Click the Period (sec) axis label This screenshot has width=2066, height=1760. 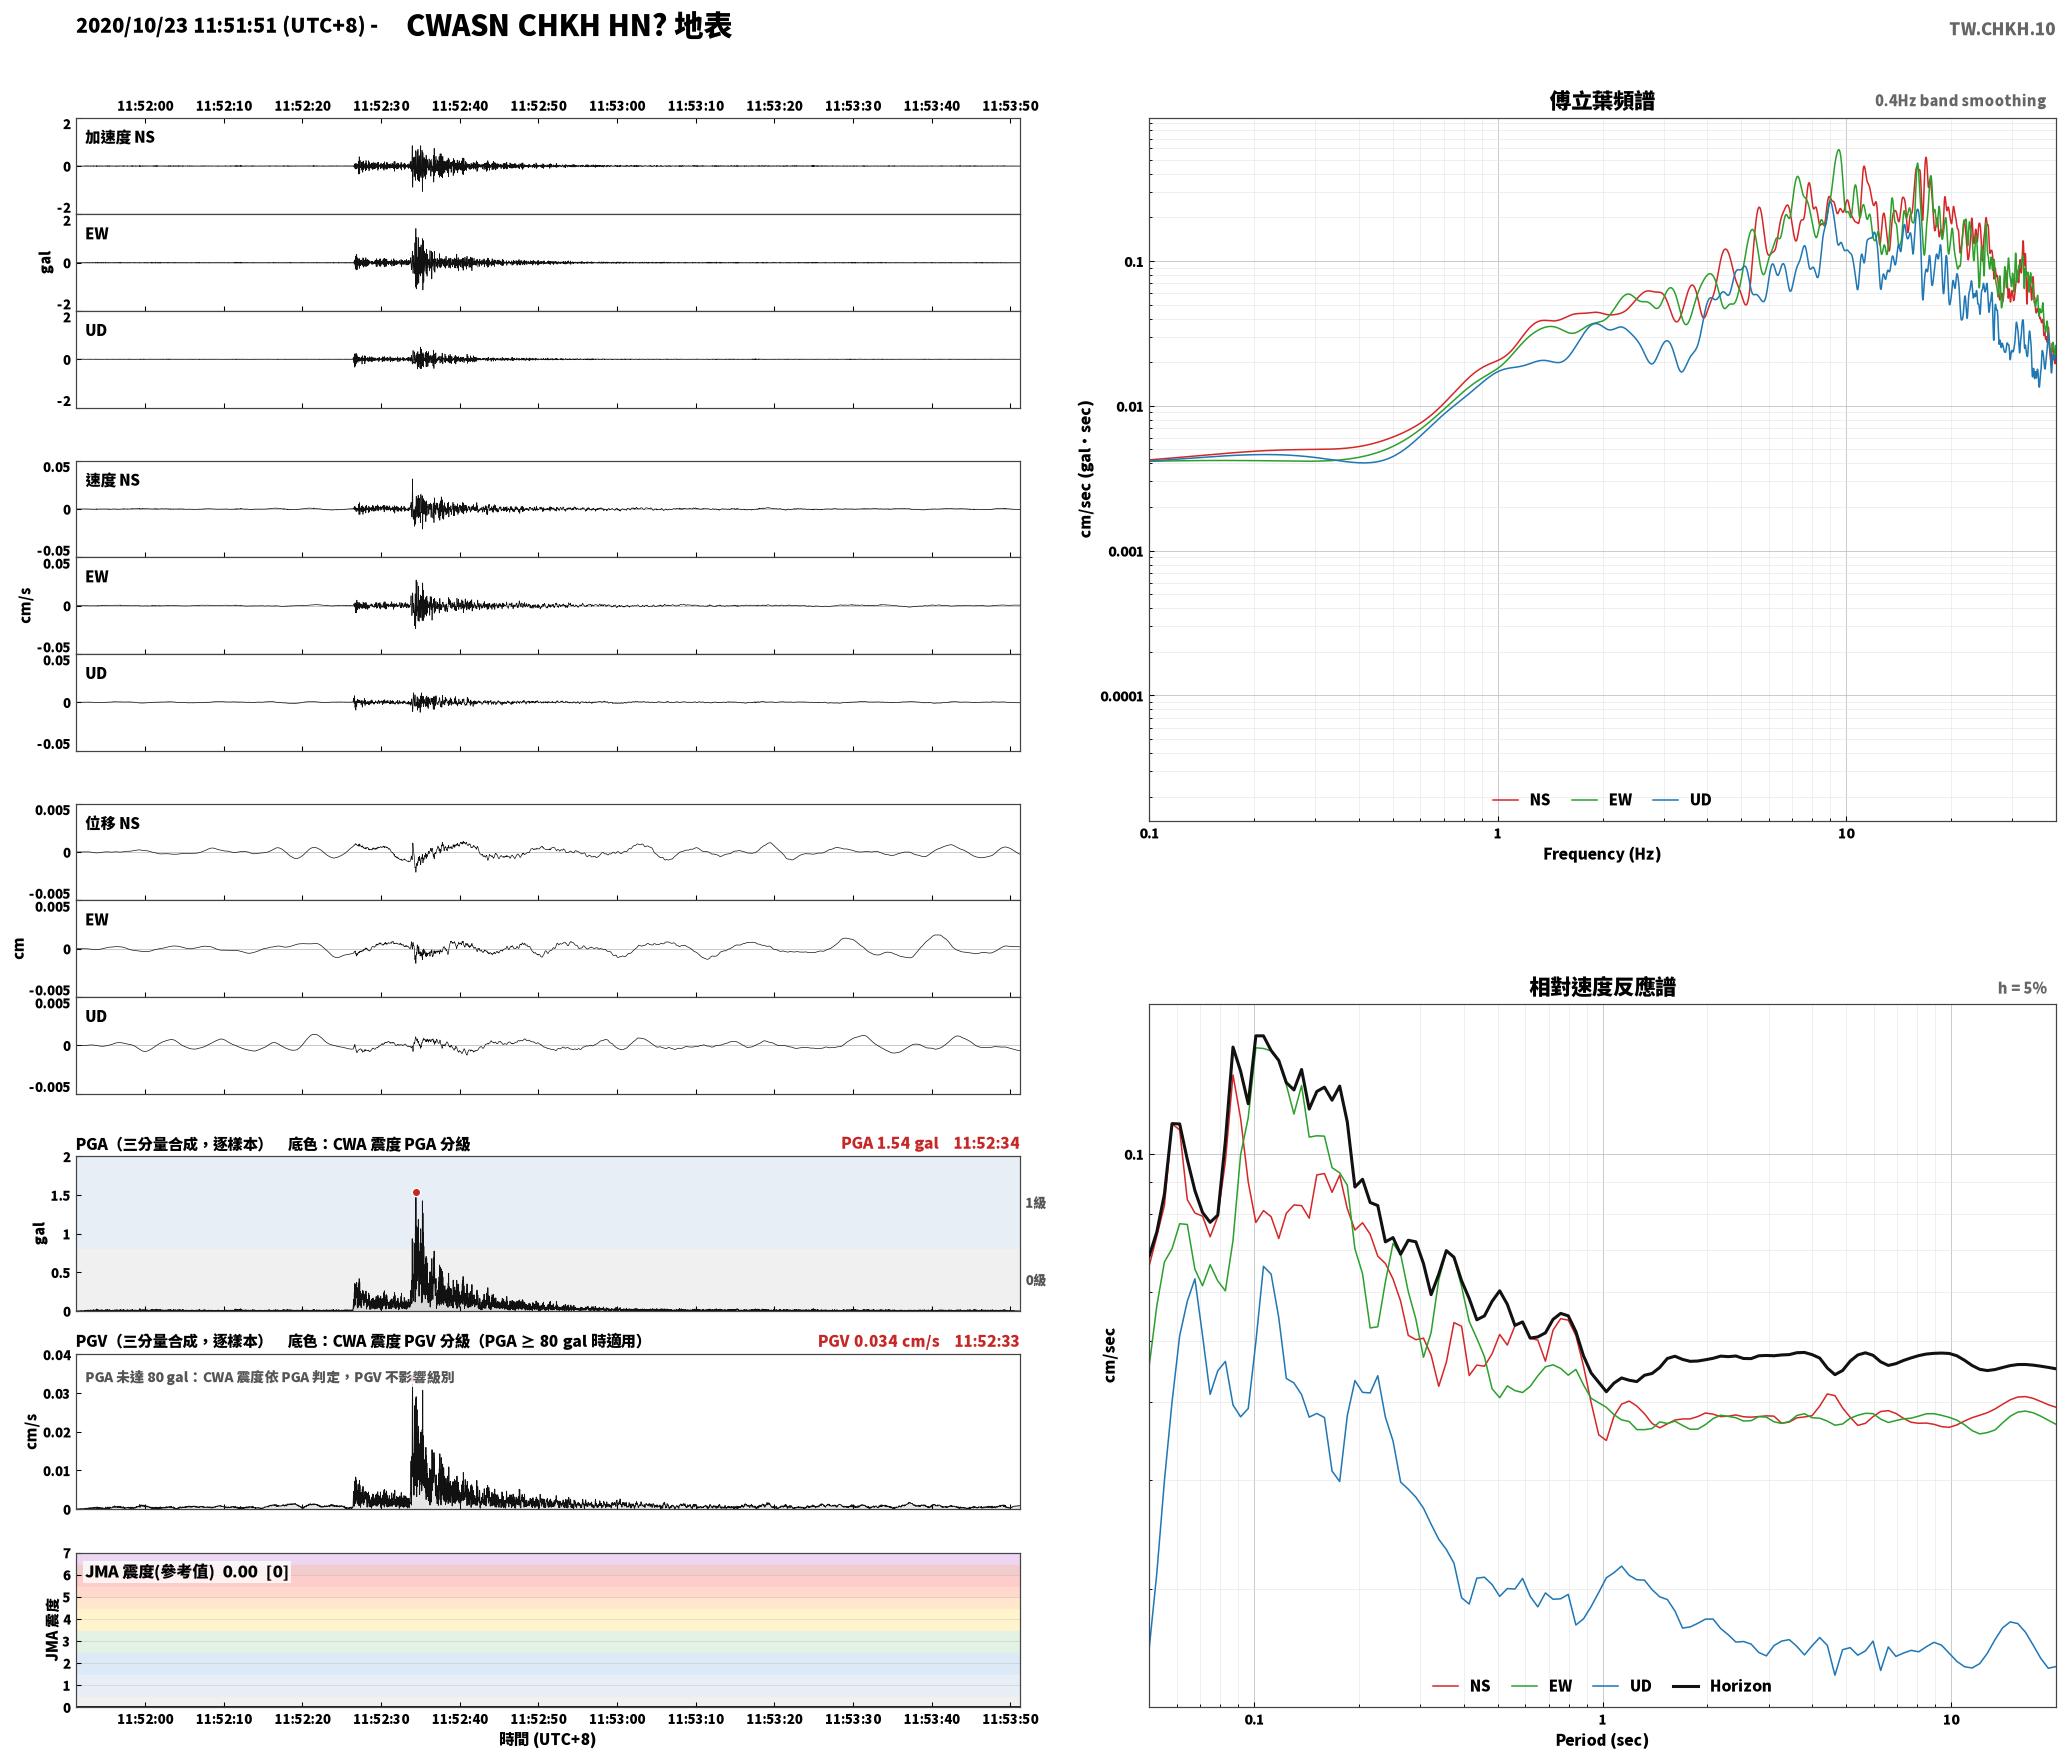[1602, 1740]
